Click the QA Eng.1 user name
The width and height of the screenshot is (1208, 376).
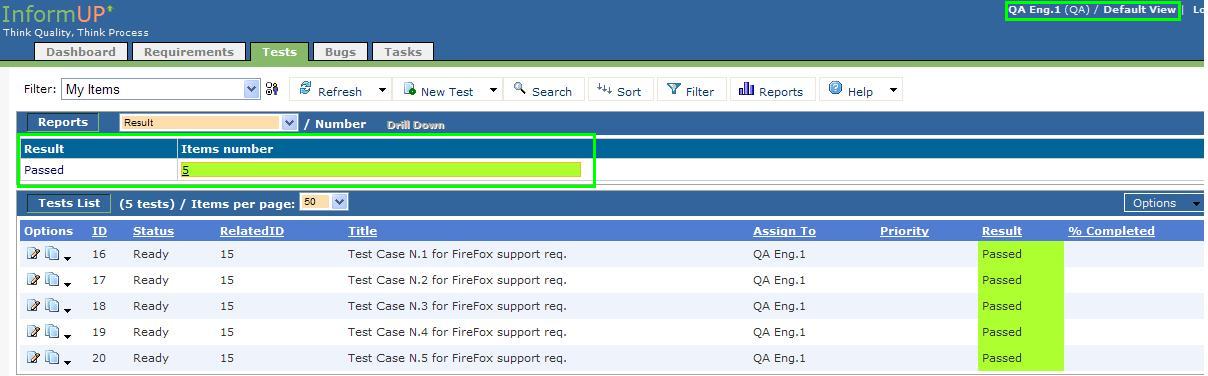pyautogui.click(x=1034, y=9)
